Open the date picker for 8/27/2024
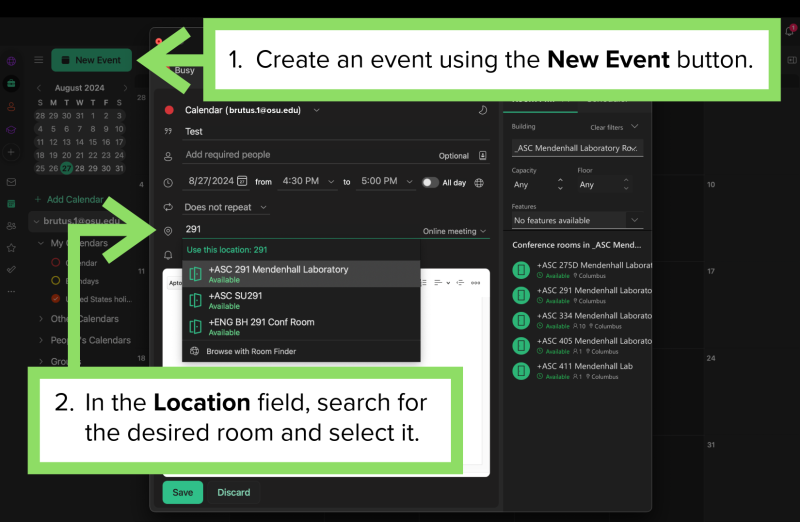800x522 pixels. [242, 181]
